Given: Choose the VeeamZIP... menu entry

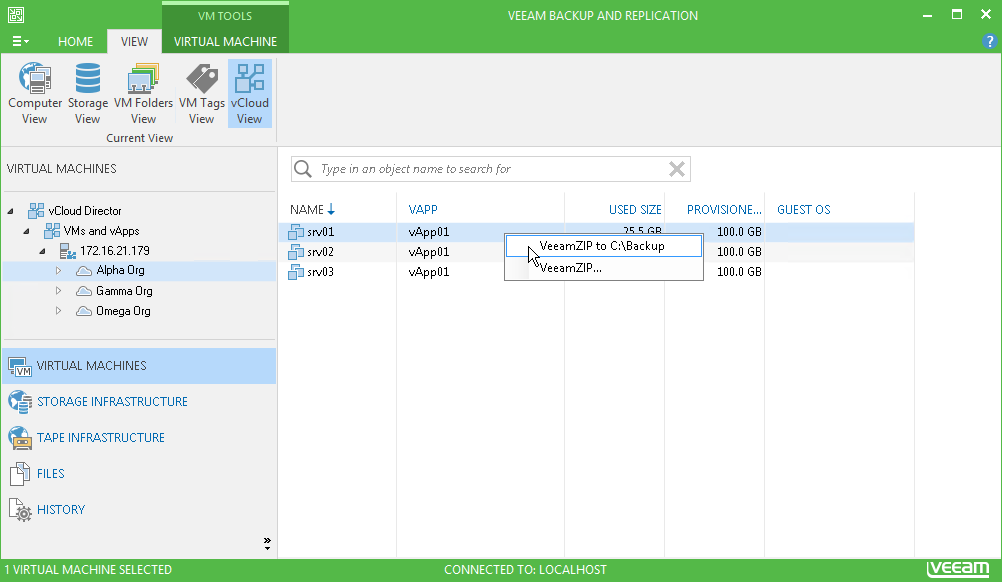Looking at the screenshot, I should 604,268.
